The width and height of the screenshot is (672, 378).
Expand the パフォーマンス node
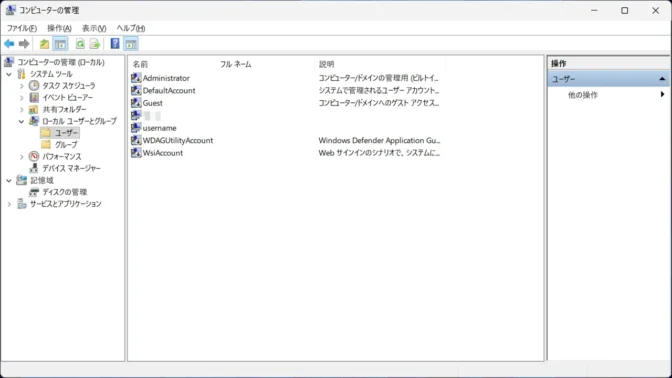coord(21,157)
